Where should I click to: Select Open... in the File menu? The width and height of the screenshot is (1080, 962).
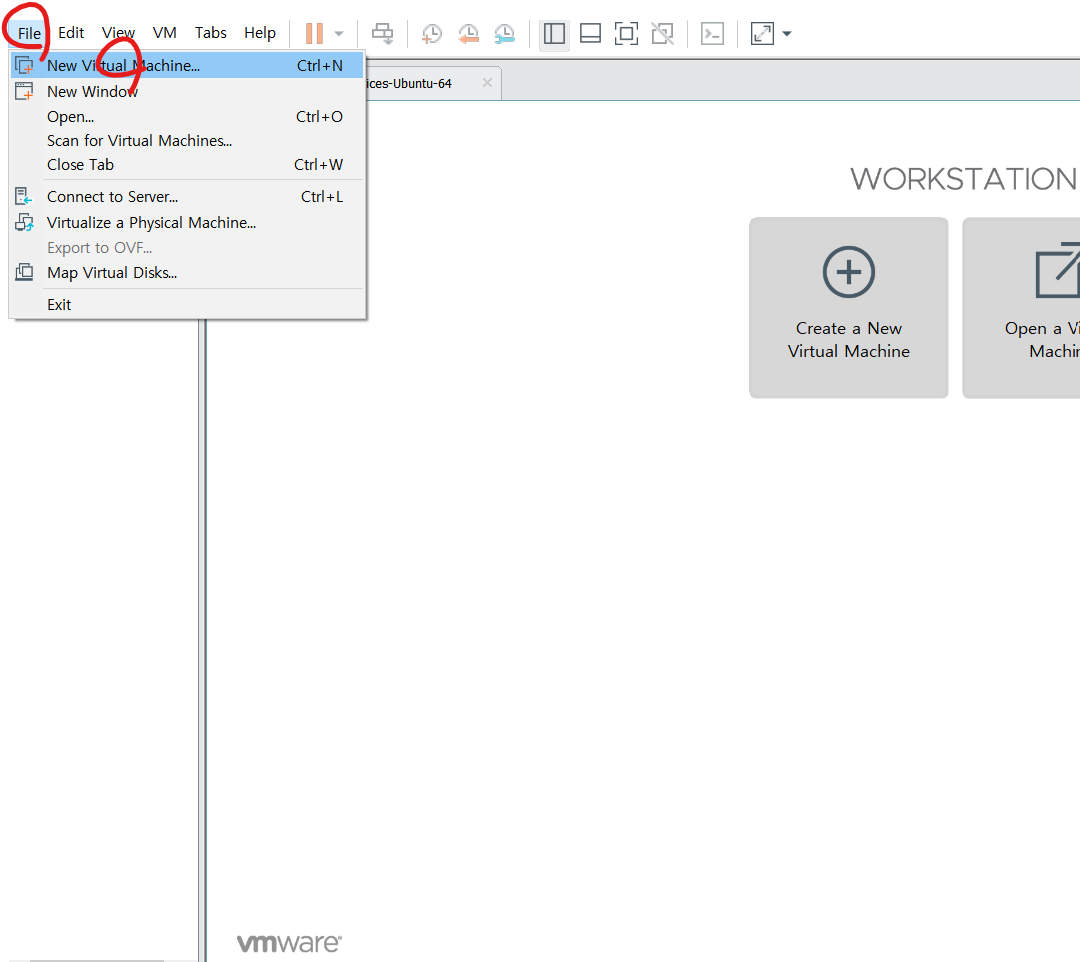click(x=187, y=117)
